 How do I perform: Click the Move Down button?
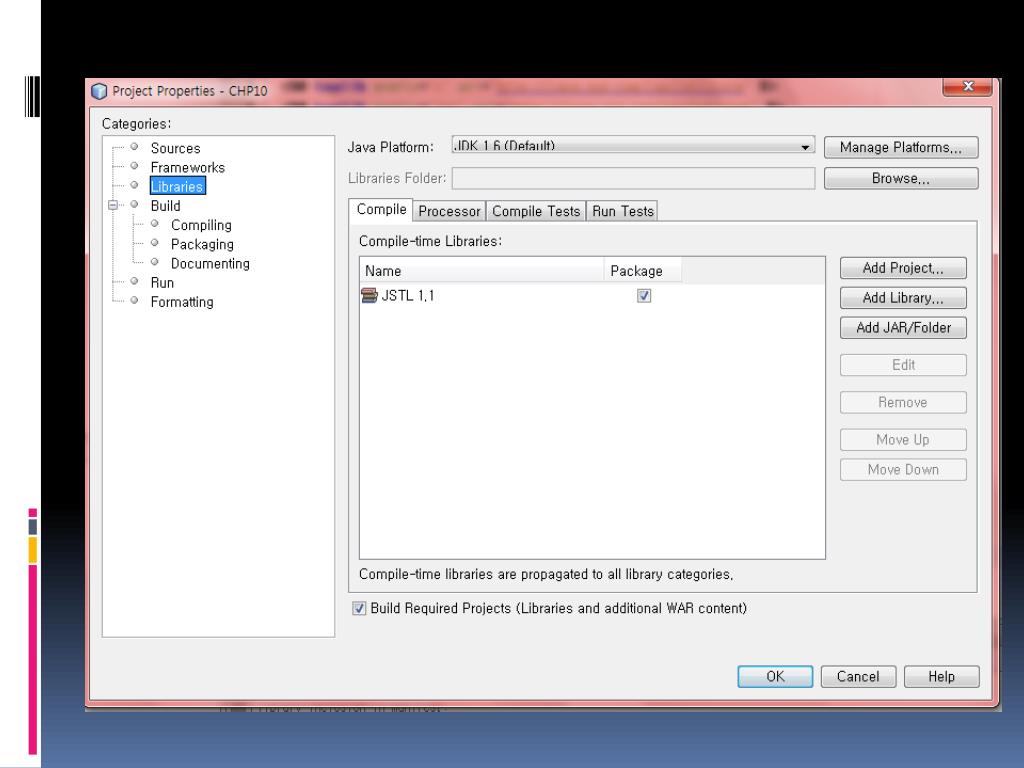coord(903,470)
